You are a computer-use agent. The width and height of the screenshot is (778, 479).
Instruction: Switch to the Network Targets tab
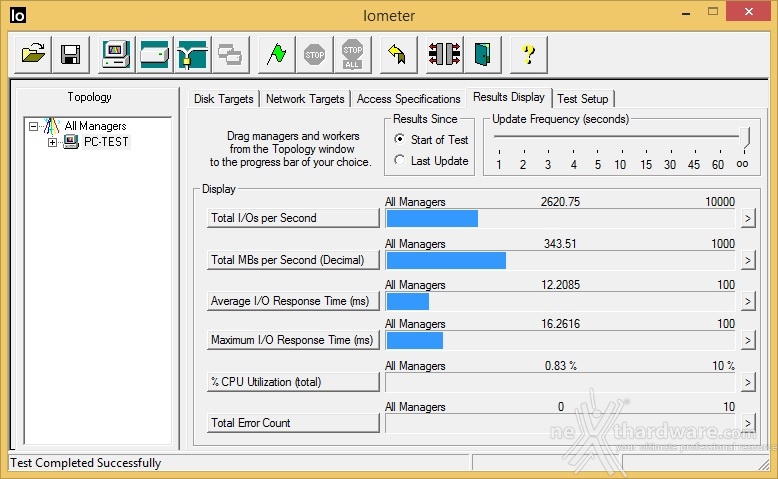305,99
